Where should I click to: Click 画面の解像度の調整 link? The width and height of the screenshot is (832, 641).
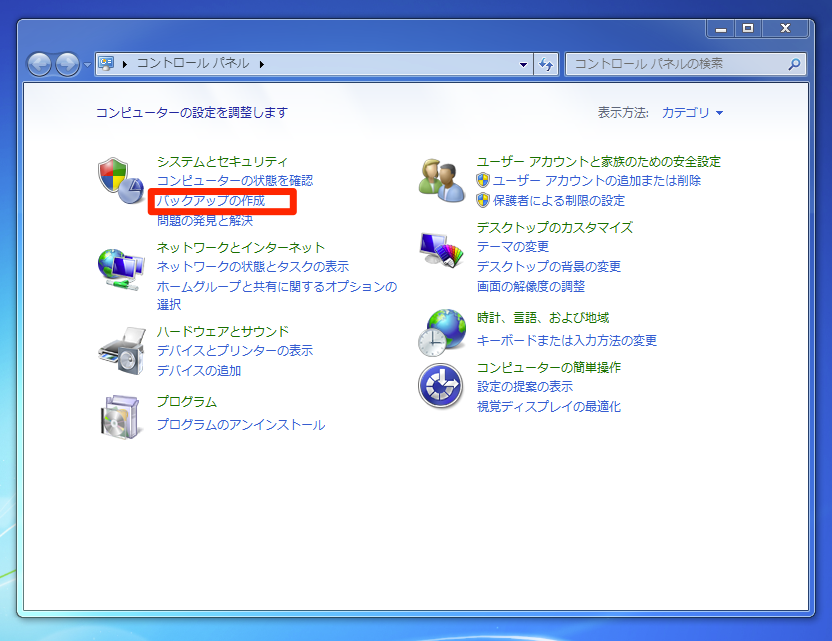click(531, 287)
